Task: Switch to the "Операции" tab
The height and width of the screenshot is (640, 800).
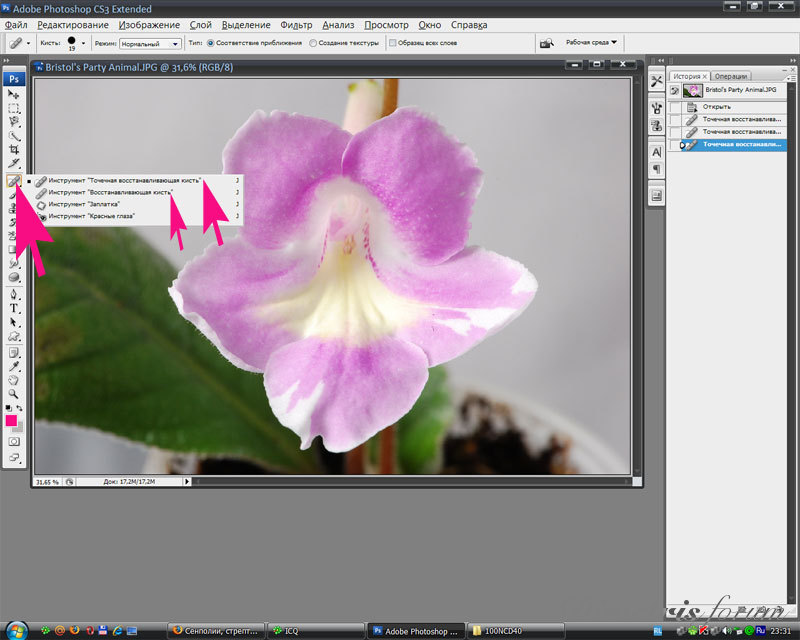Action: (x=732, y=75)
